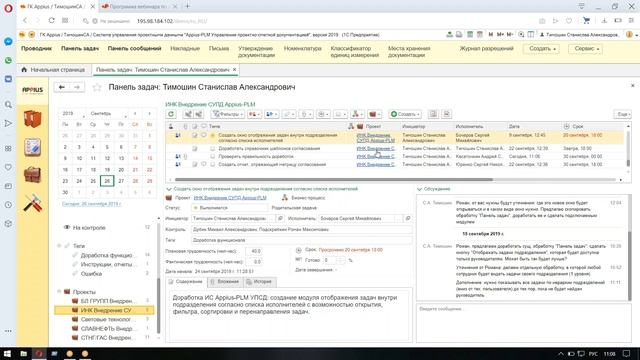The image size is (640, 360).
Task: Select September 12 in the calendar
Action: pyautogui.click(x=107, y=158)
